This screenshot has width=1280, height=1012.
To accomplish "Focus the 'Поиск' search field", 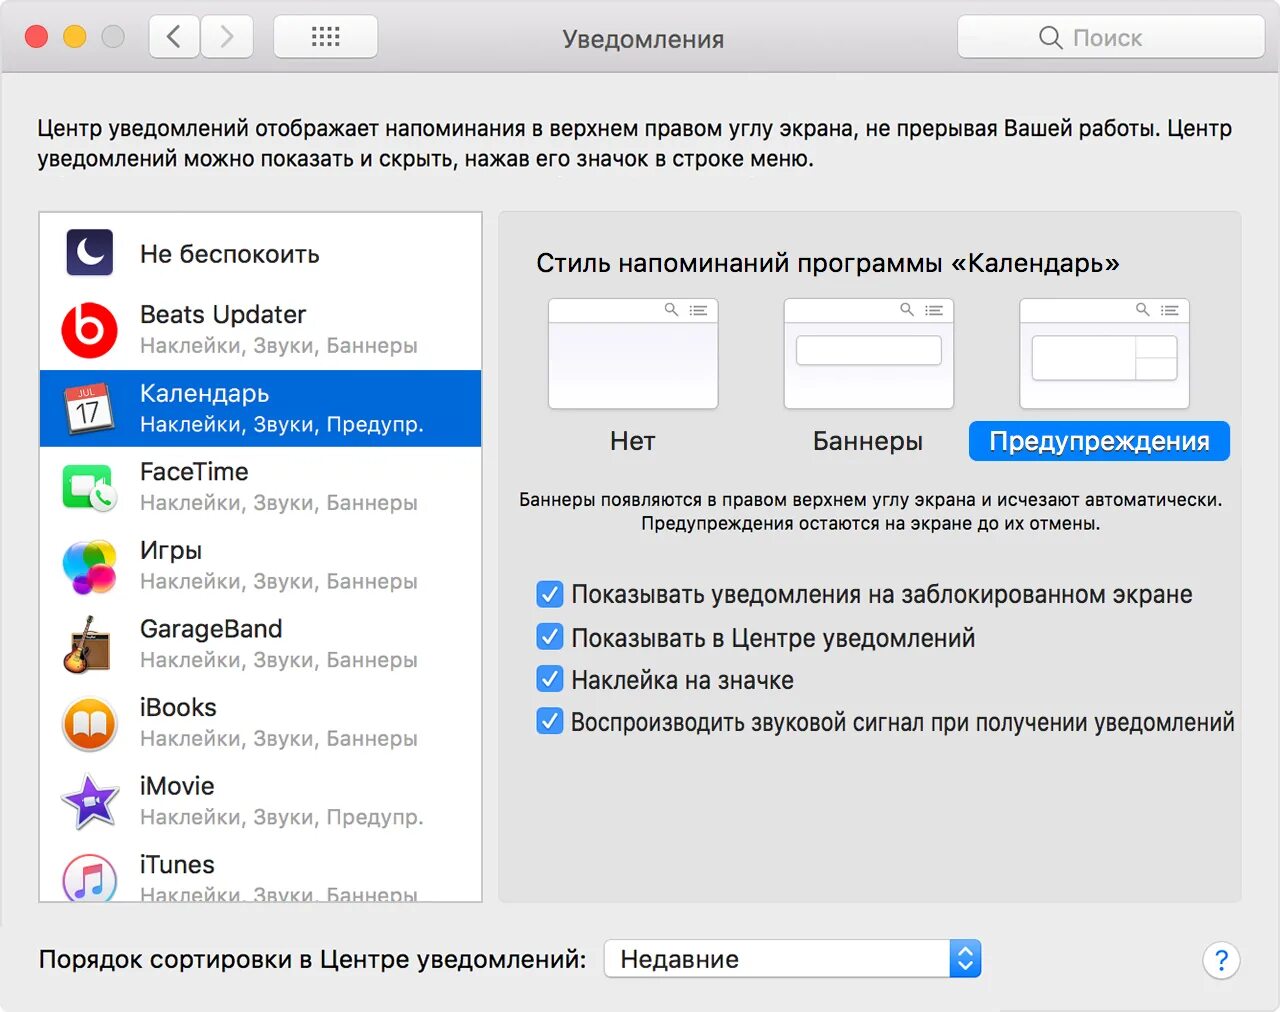I will pyautogui.click(x=1111, y=38).
